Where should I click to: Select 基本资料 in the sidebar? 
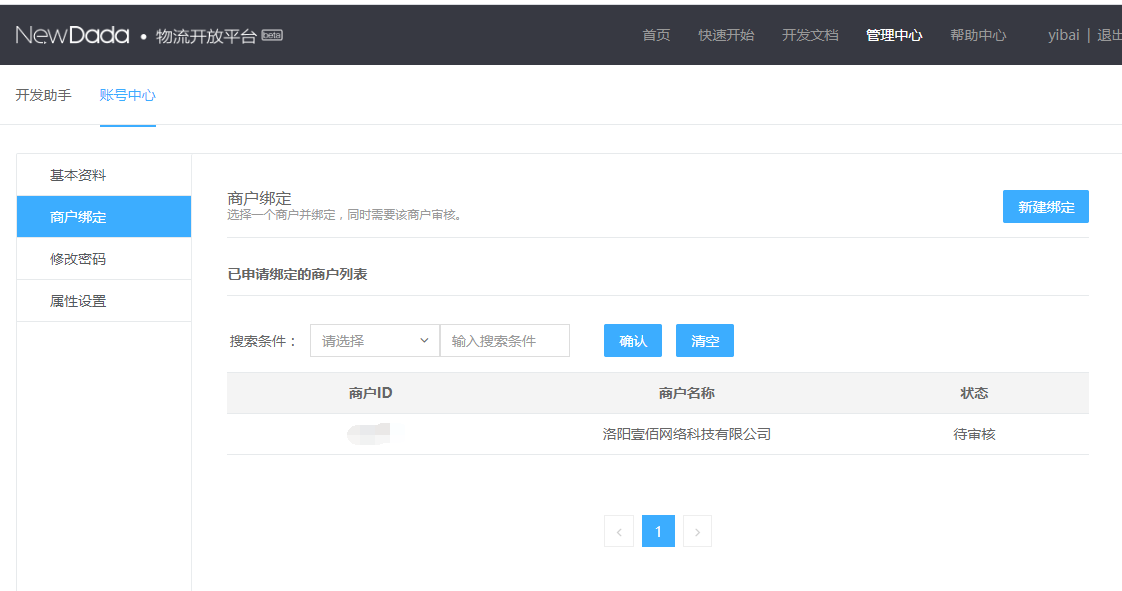[78, 176]
